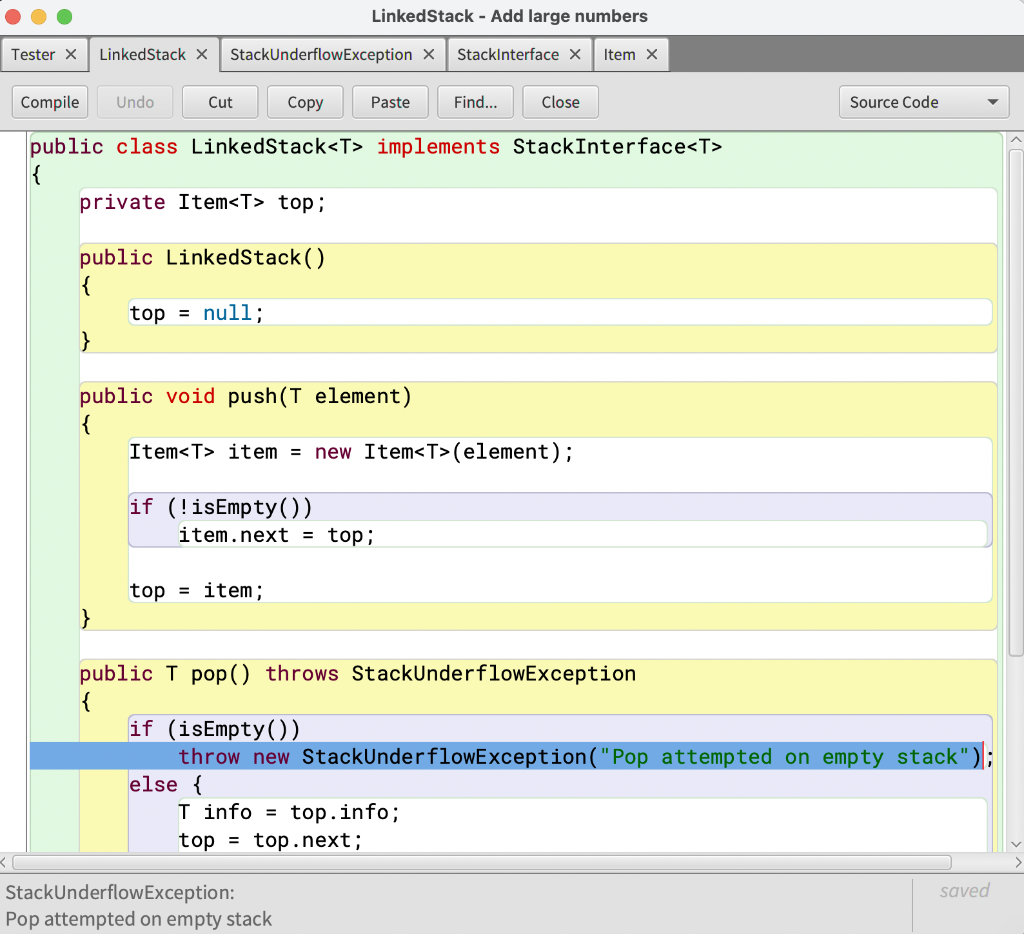Click the Paste button
This screenshot has width=1024, height=934.
point(390,101)
